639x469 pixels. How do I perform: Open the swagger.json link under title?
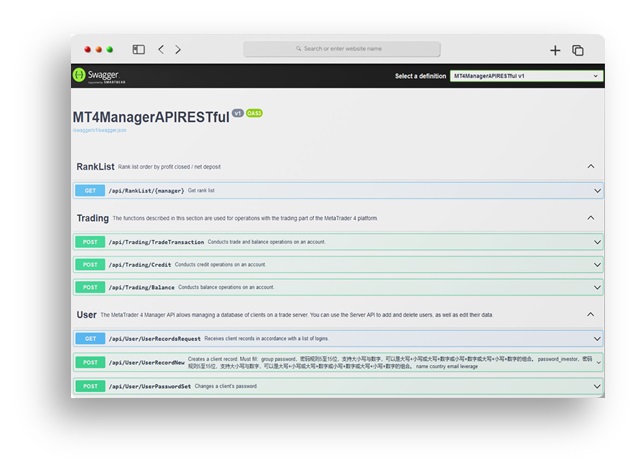99,130
